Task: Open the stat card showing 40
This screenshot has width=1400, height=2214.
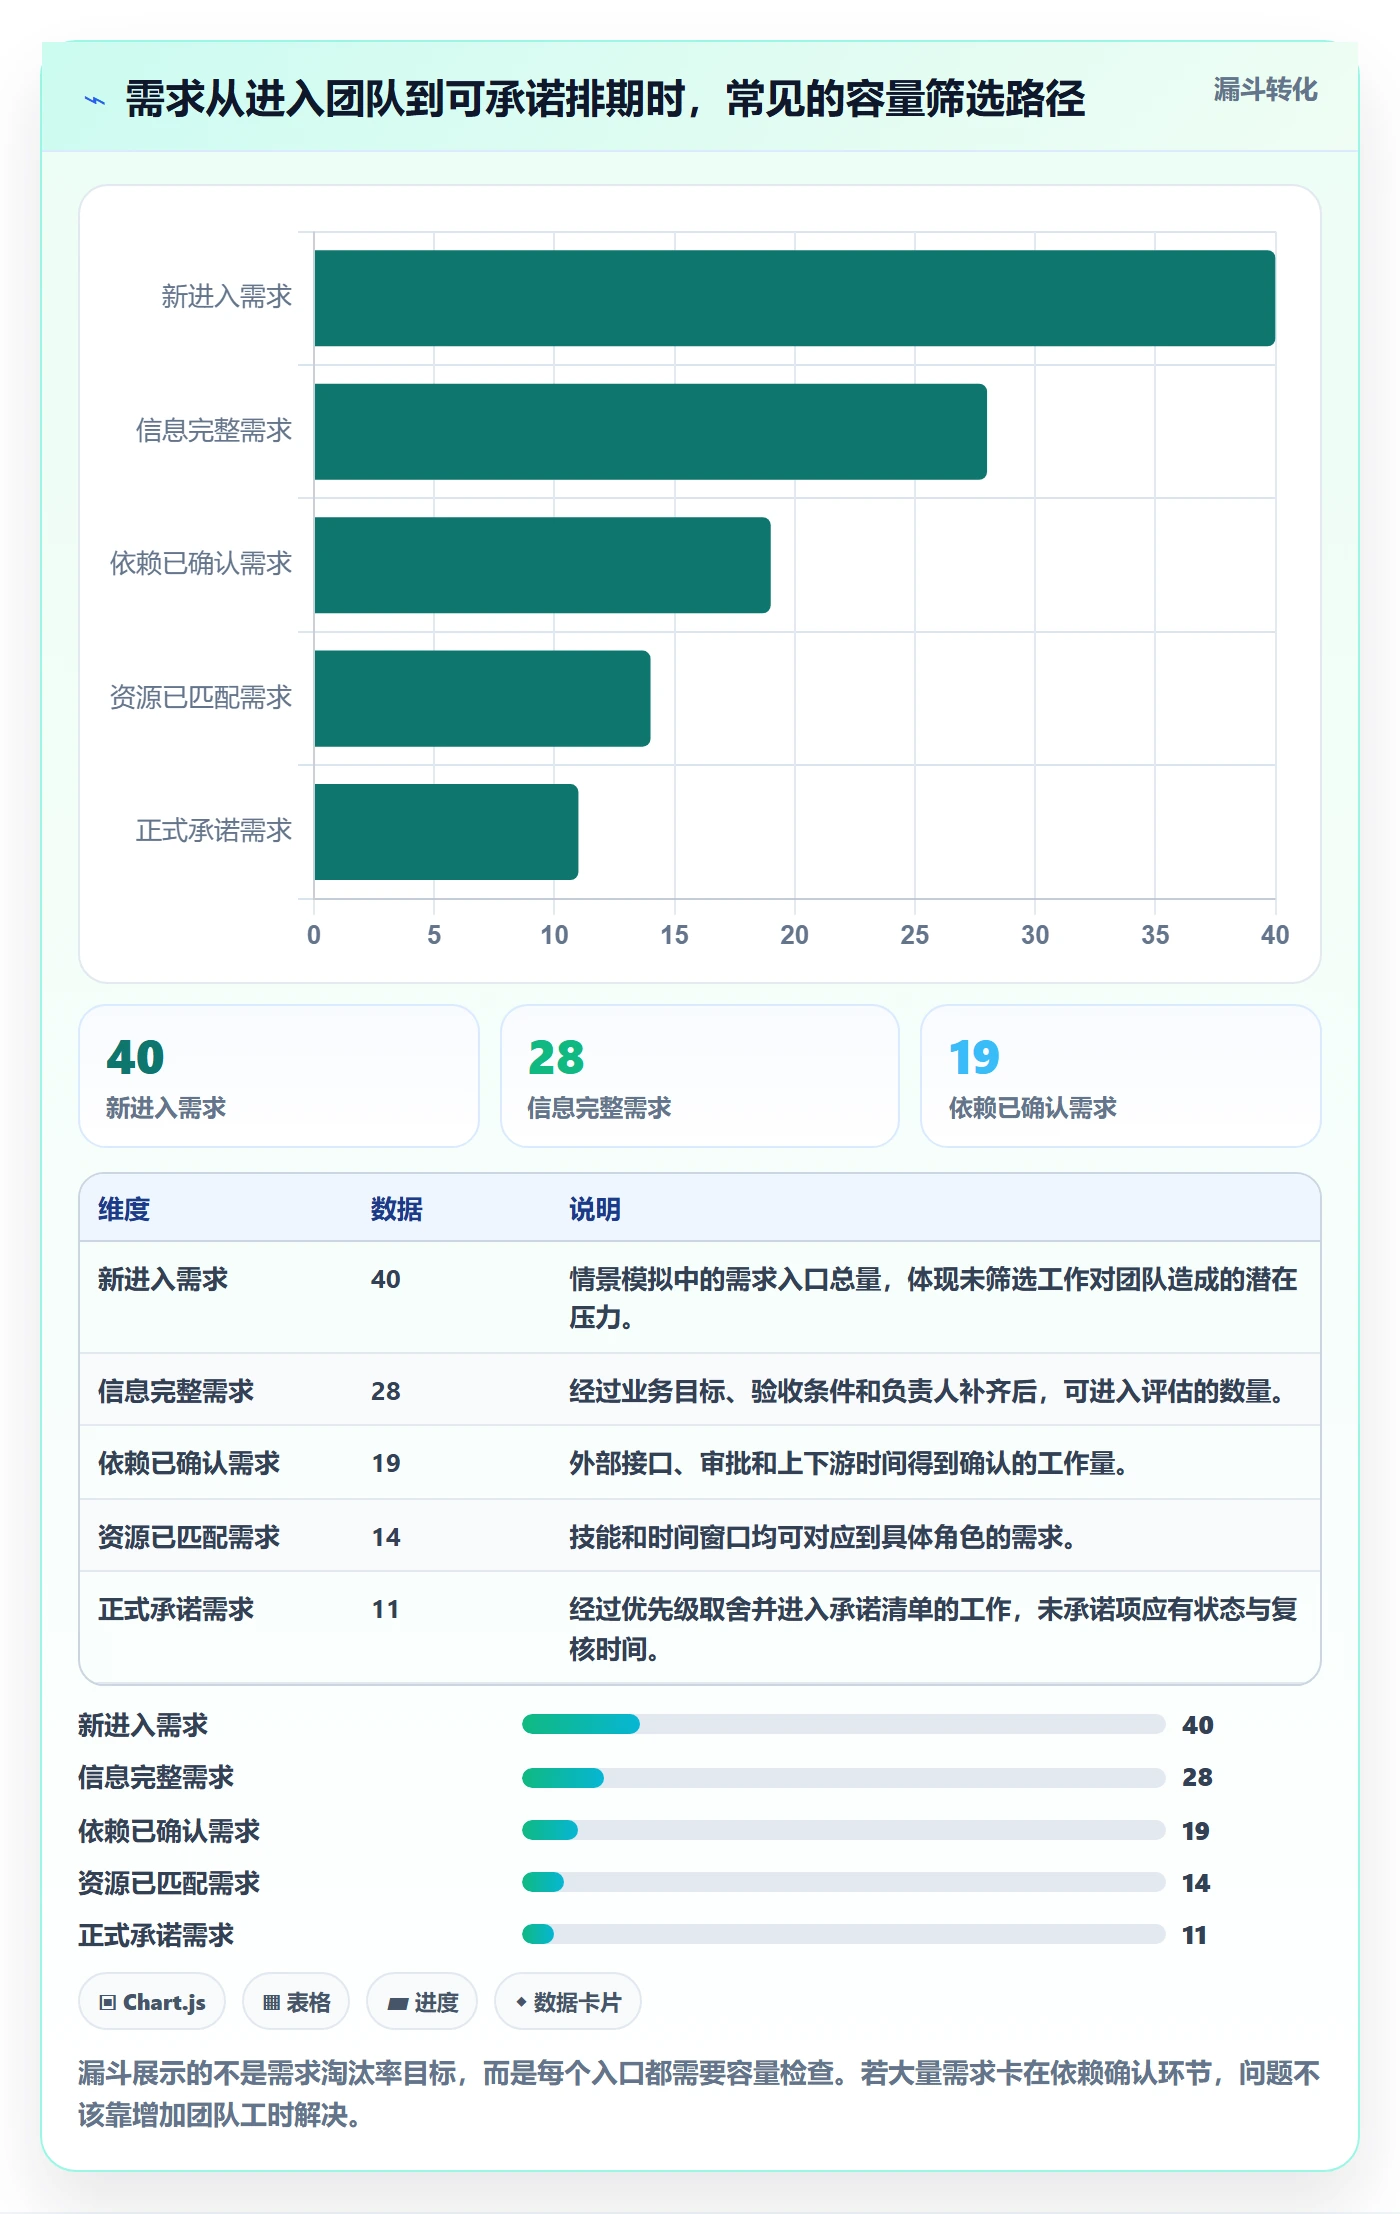Action: [x=279, y=1076]
